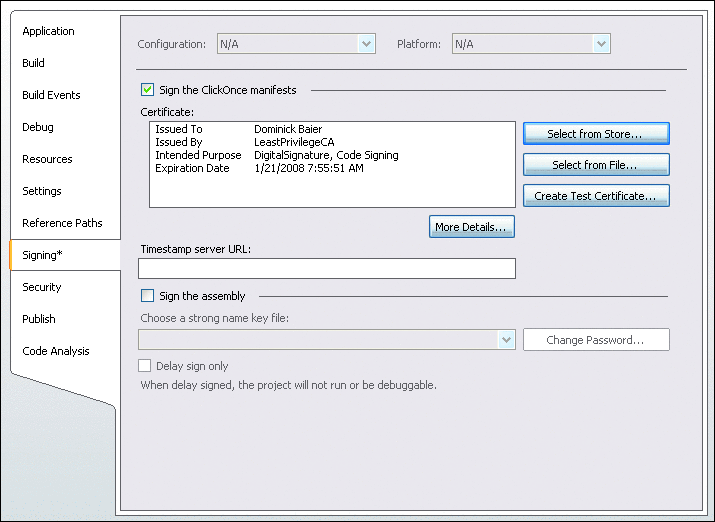Click Create Test Certificate button
The width and height of the screenshot is (715, 522).
(x=596, y=196)
